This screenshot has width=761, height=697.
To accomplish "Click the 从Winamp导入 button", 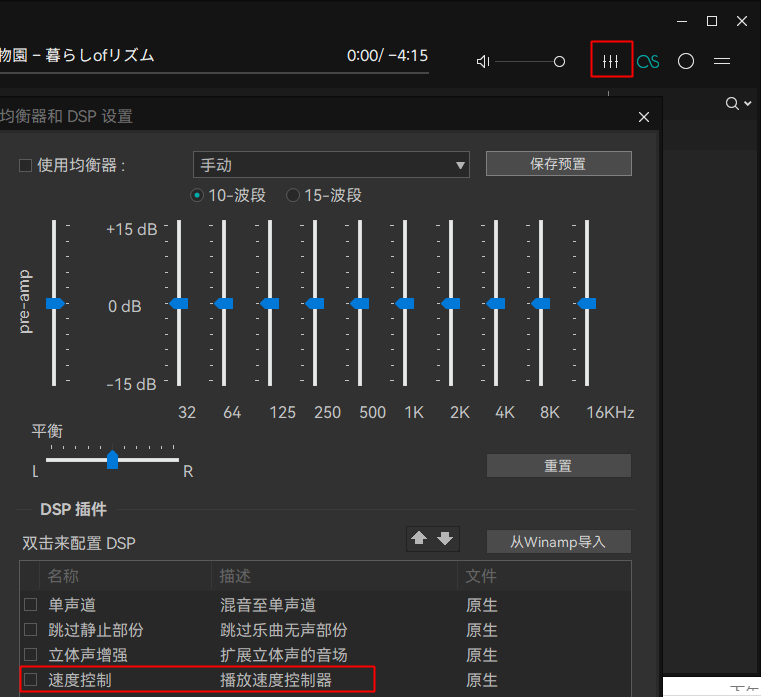I will [x=558, y=542].
